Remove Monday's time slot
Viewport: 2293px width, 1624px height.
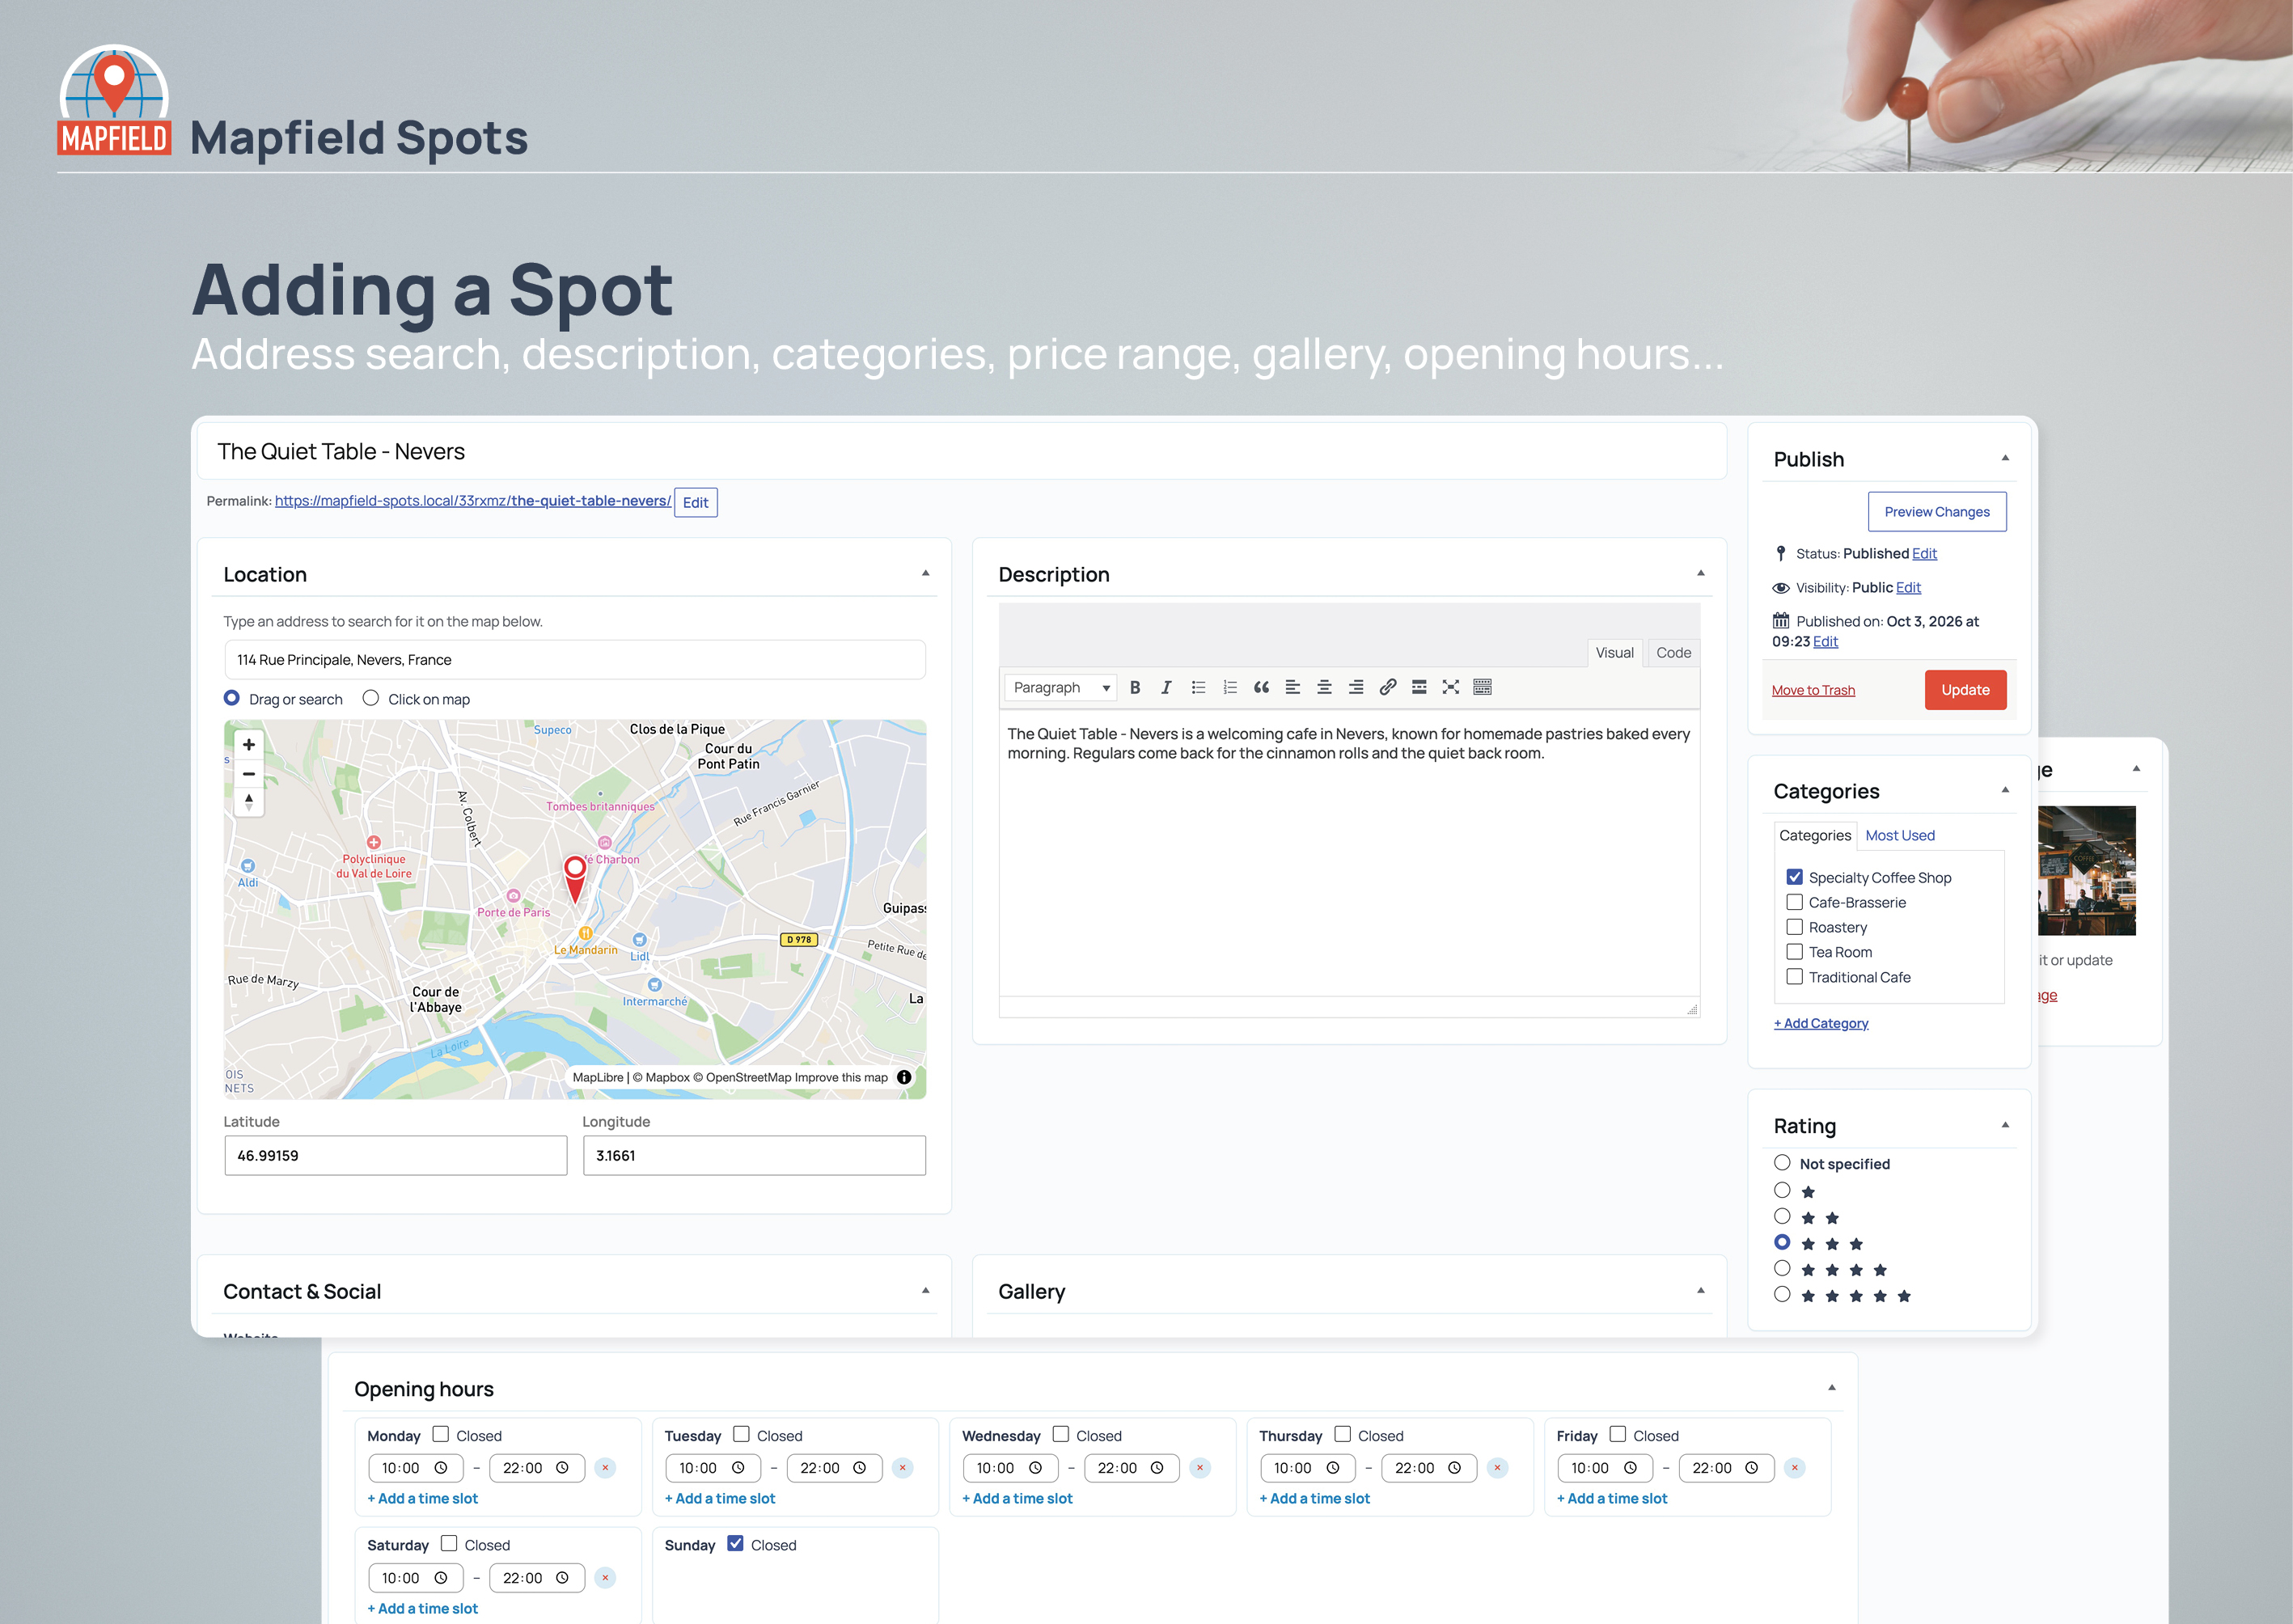[x=605, y=1468]
